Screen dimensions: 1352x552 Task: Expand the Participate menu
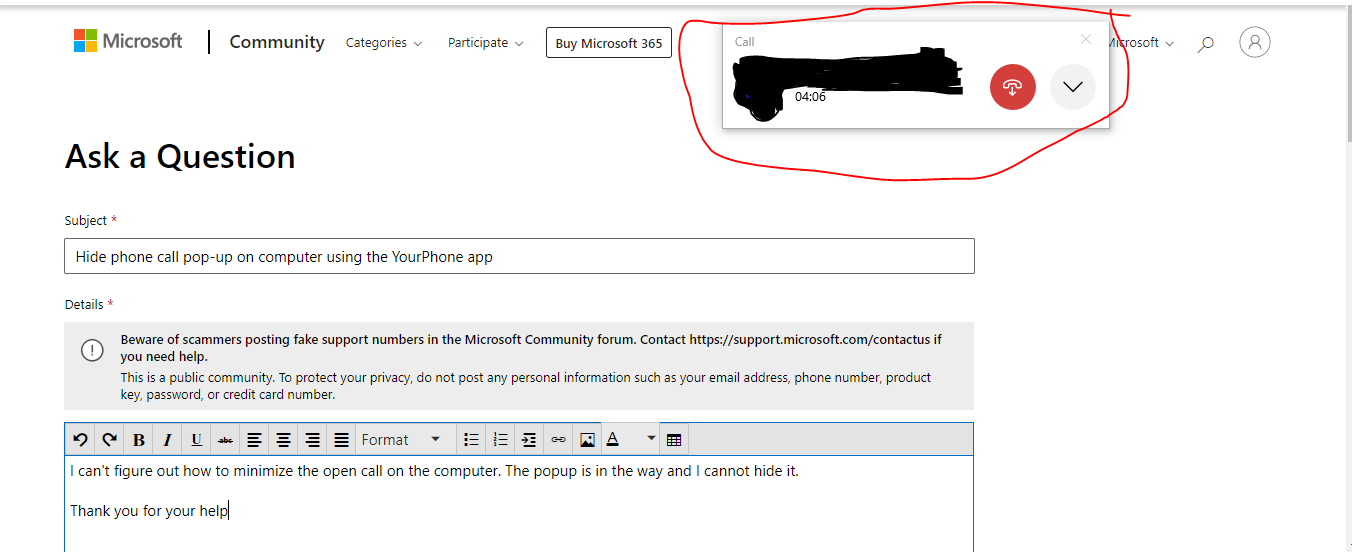point(485,43)
